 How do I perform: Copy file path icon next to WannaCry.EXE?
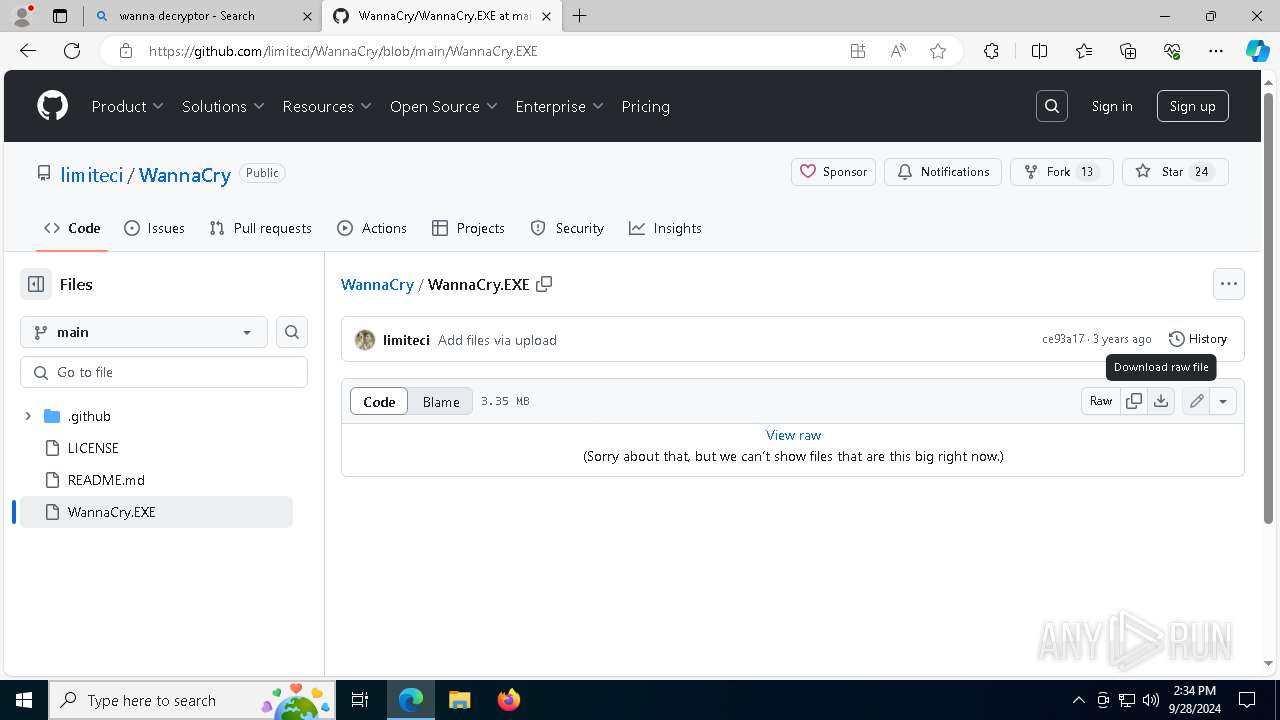click(544, 284)
